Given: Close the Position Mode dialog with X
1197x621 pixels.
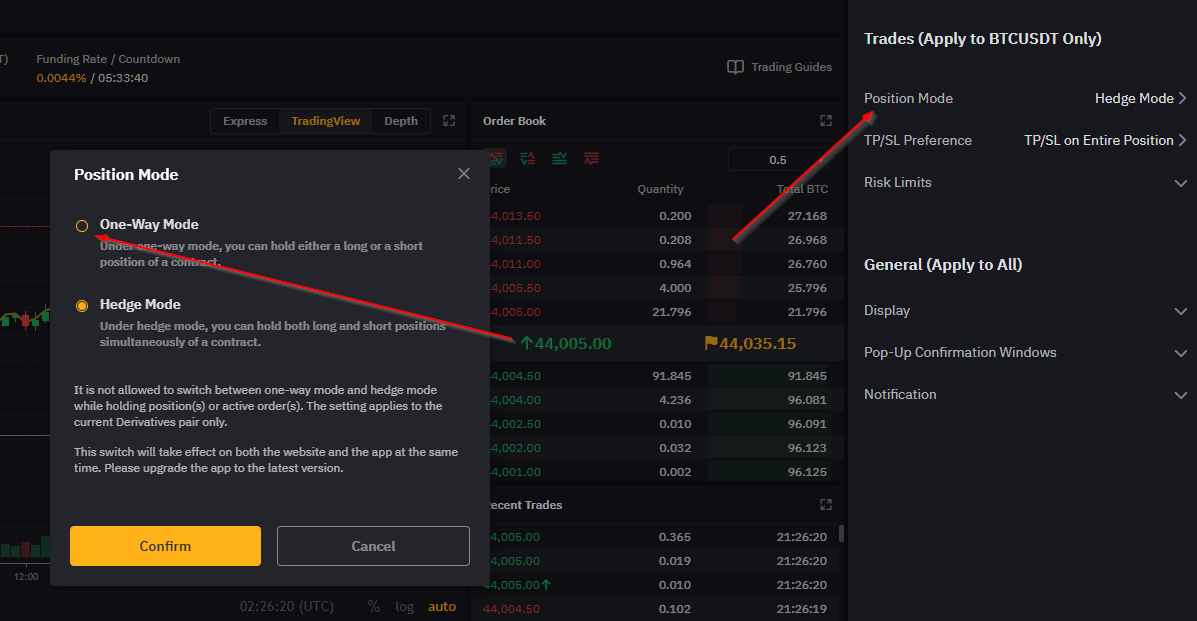Looking at the screenshot, I should tap(463, 174).
